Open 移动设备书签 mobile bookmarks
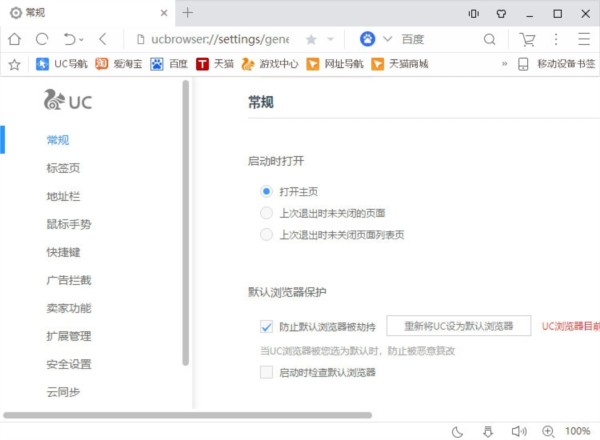This screenshot has height=440, width=600. point(556,64)
